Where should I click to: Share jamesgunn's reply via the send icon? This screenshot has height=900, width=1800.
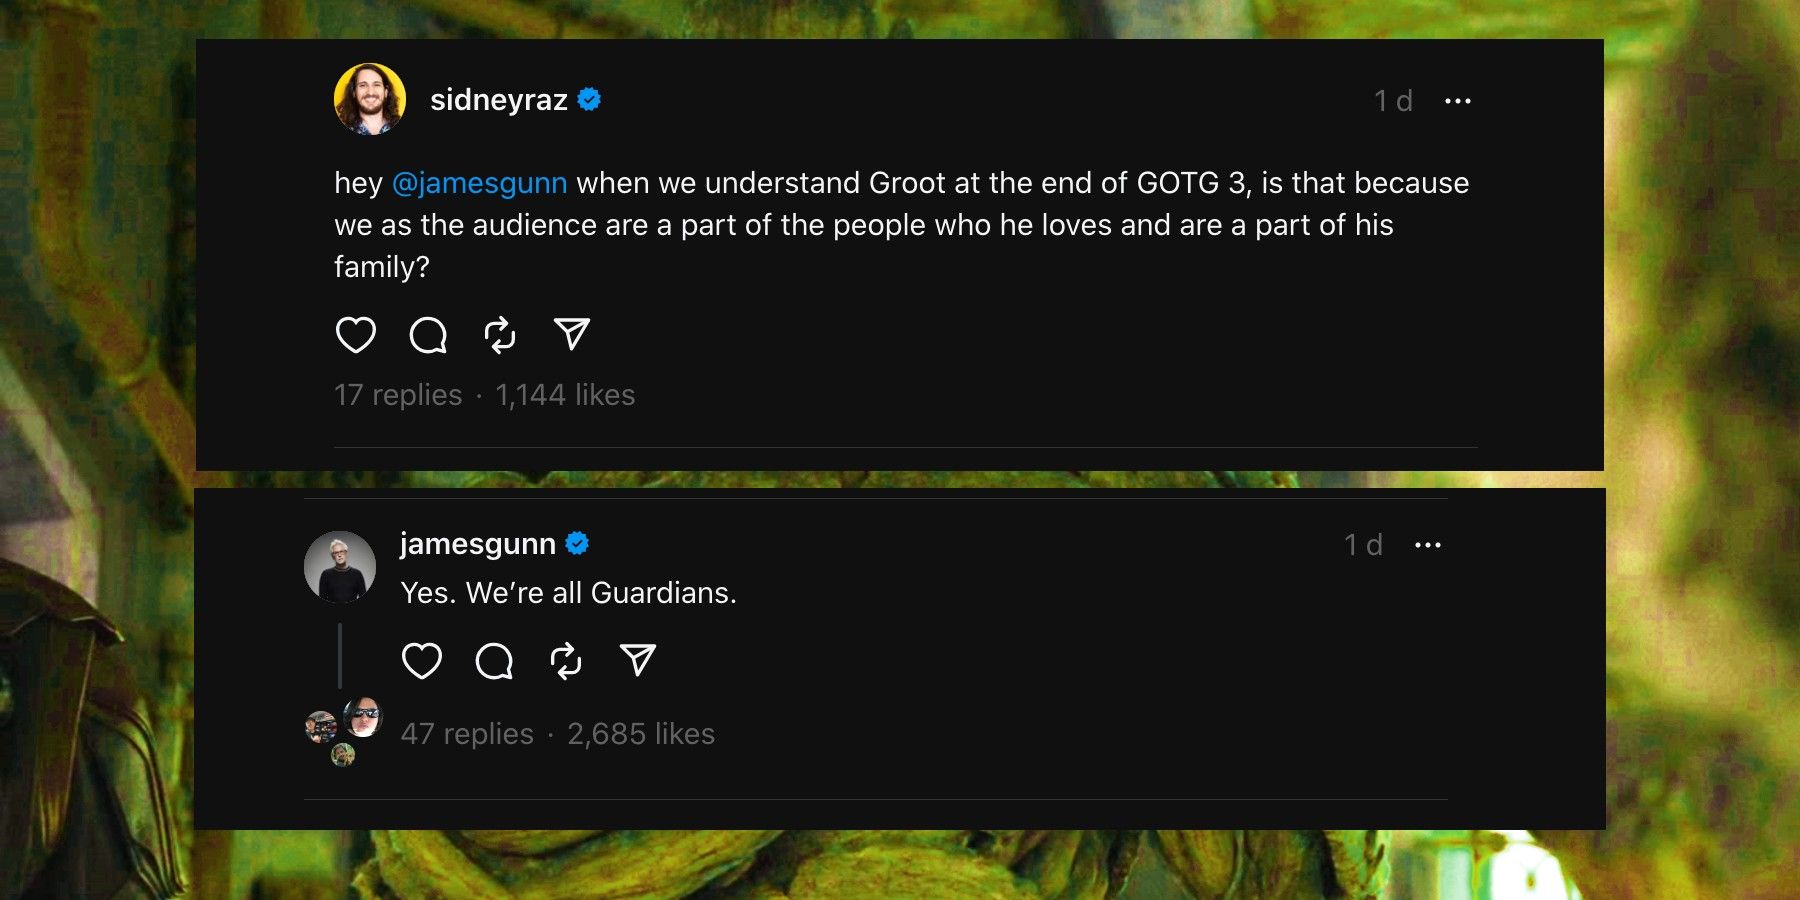(x=638, y=660)
